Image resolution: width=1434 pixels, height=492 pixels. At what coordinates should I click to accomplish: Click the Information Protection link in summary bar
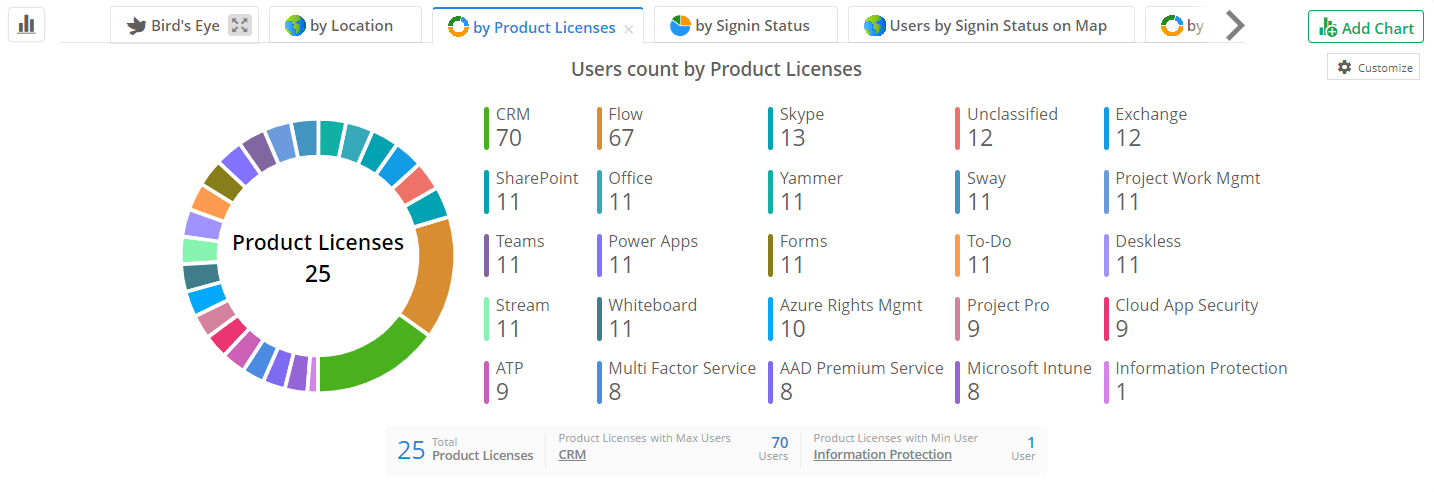[882, 455]
